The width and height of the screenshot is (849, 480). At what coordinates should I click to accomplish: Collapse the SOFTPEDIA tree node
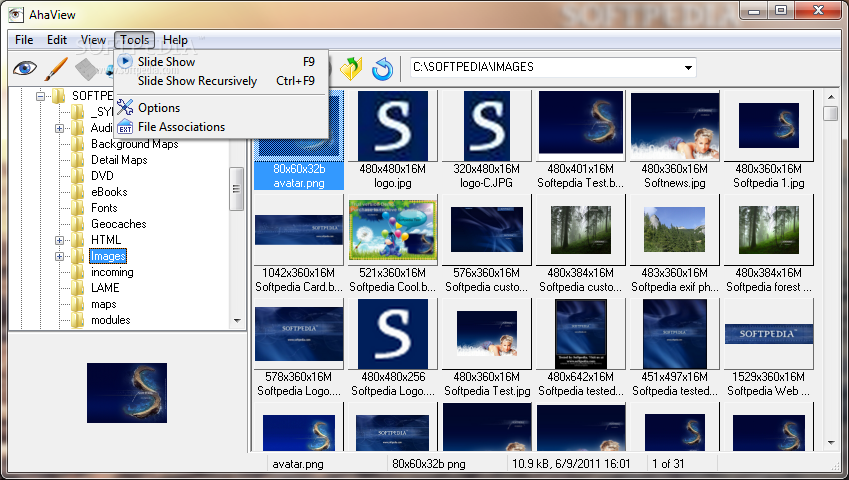pyautogui.click(x=40, y=96)
